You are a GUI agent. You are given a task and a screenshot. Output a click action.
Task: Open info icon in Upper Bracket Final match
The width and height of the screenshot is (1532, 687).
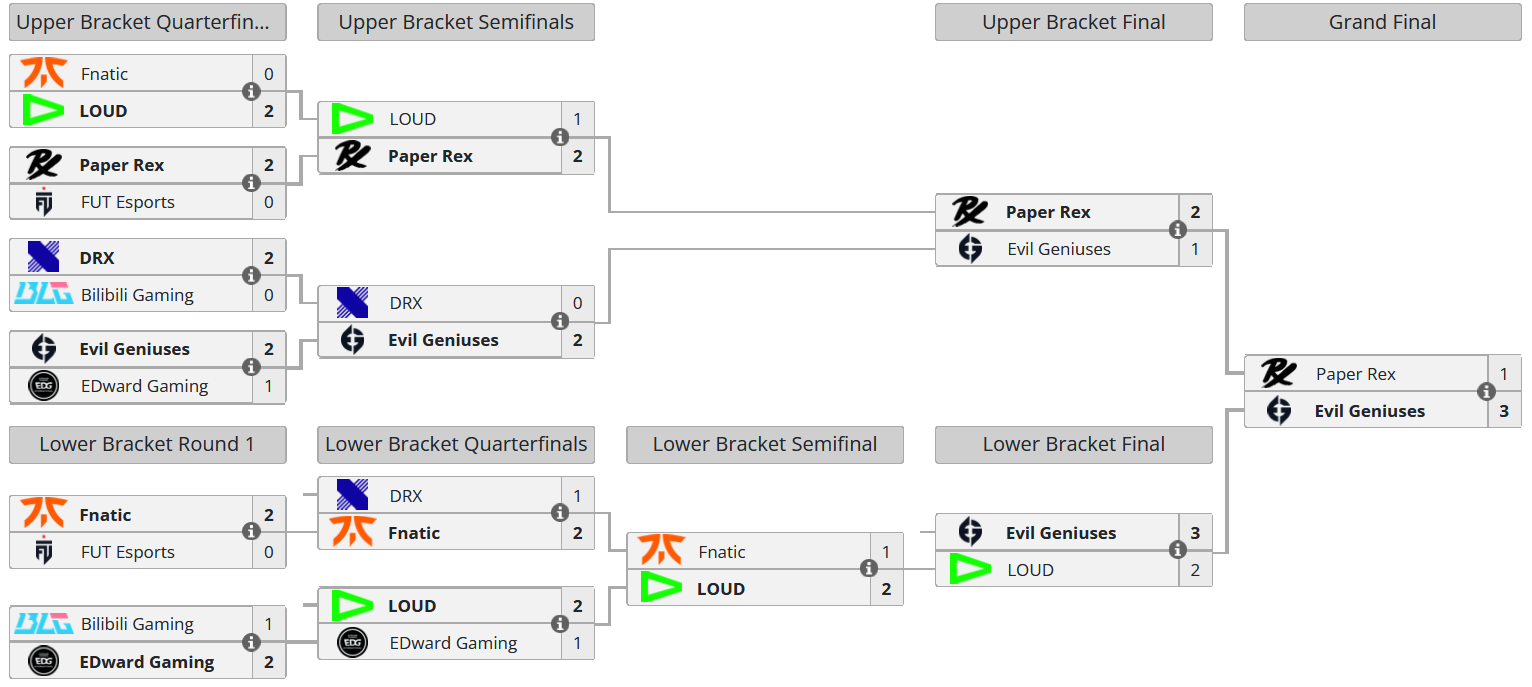(x=1177, y=231)
